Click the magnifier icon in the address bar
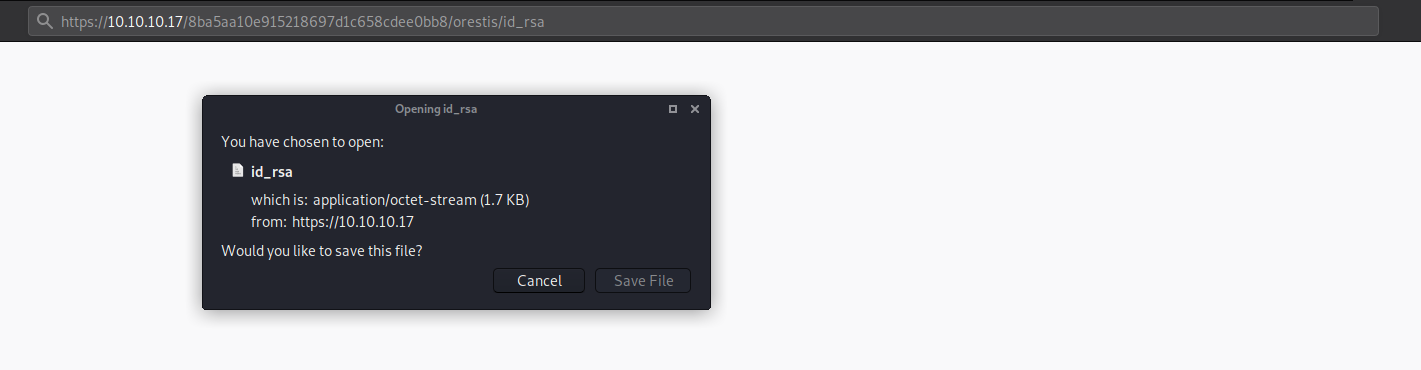The width and height of the screenshot is (1421, 370). click(44, 21)
